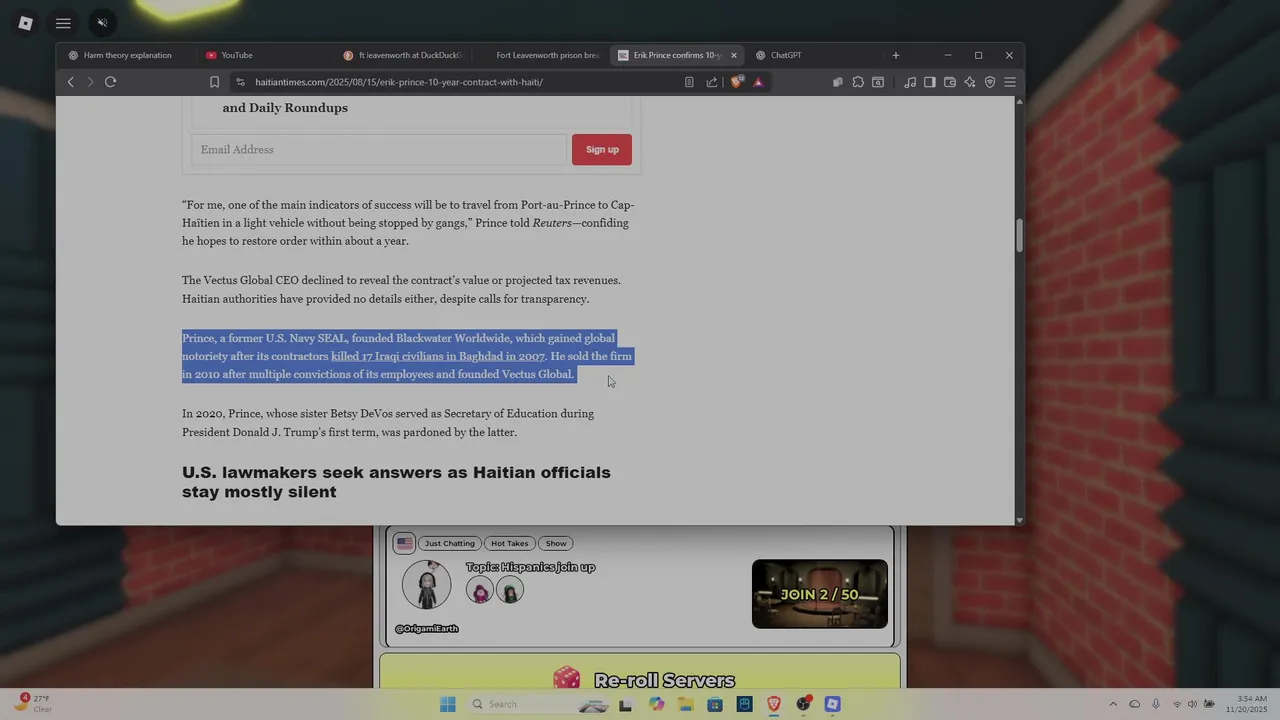The image size is (1280, 720).
Task: Click the US flag icon in Roblox
Action: 404,543
